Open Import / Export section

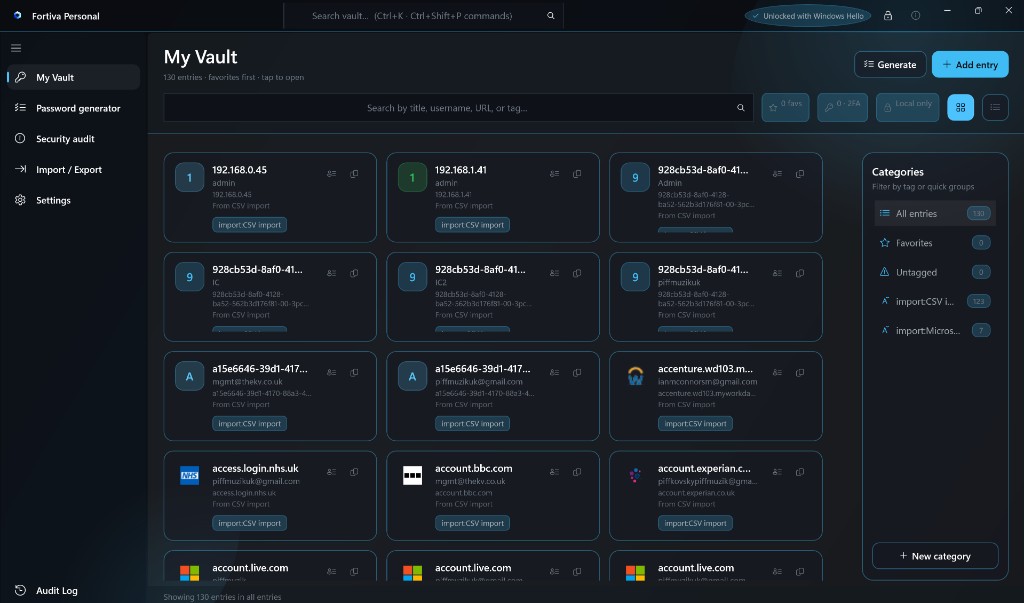coord(73,169)
